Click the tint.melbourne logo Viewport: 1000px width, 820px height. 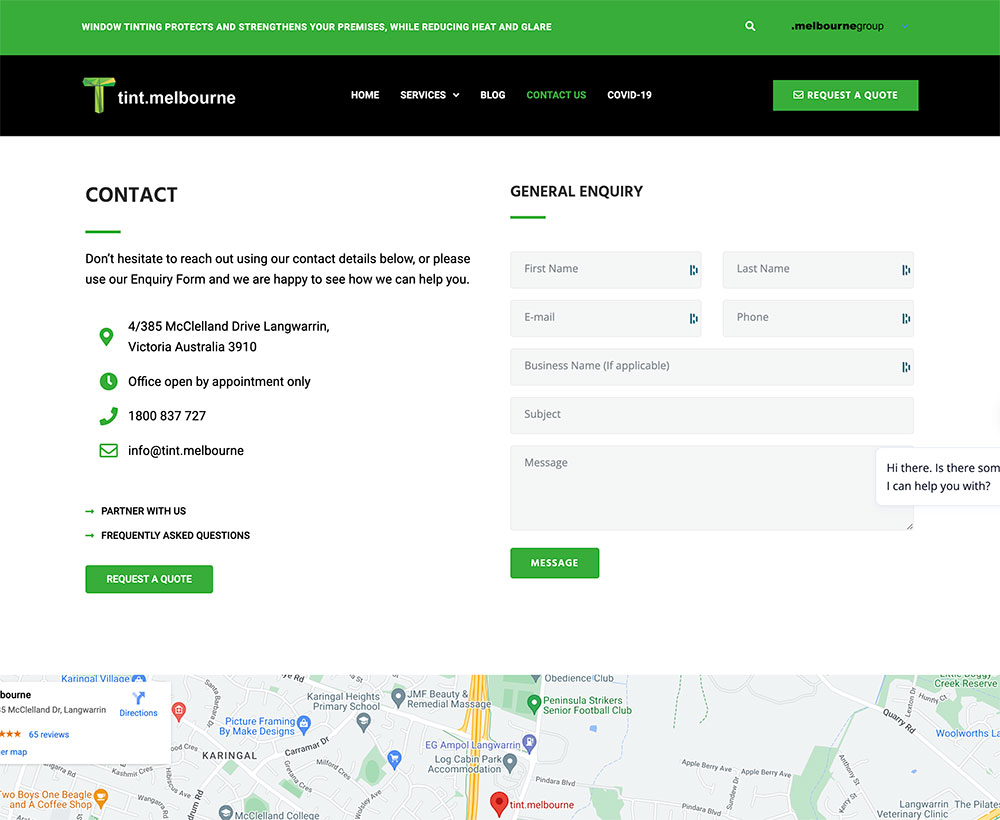159,96
